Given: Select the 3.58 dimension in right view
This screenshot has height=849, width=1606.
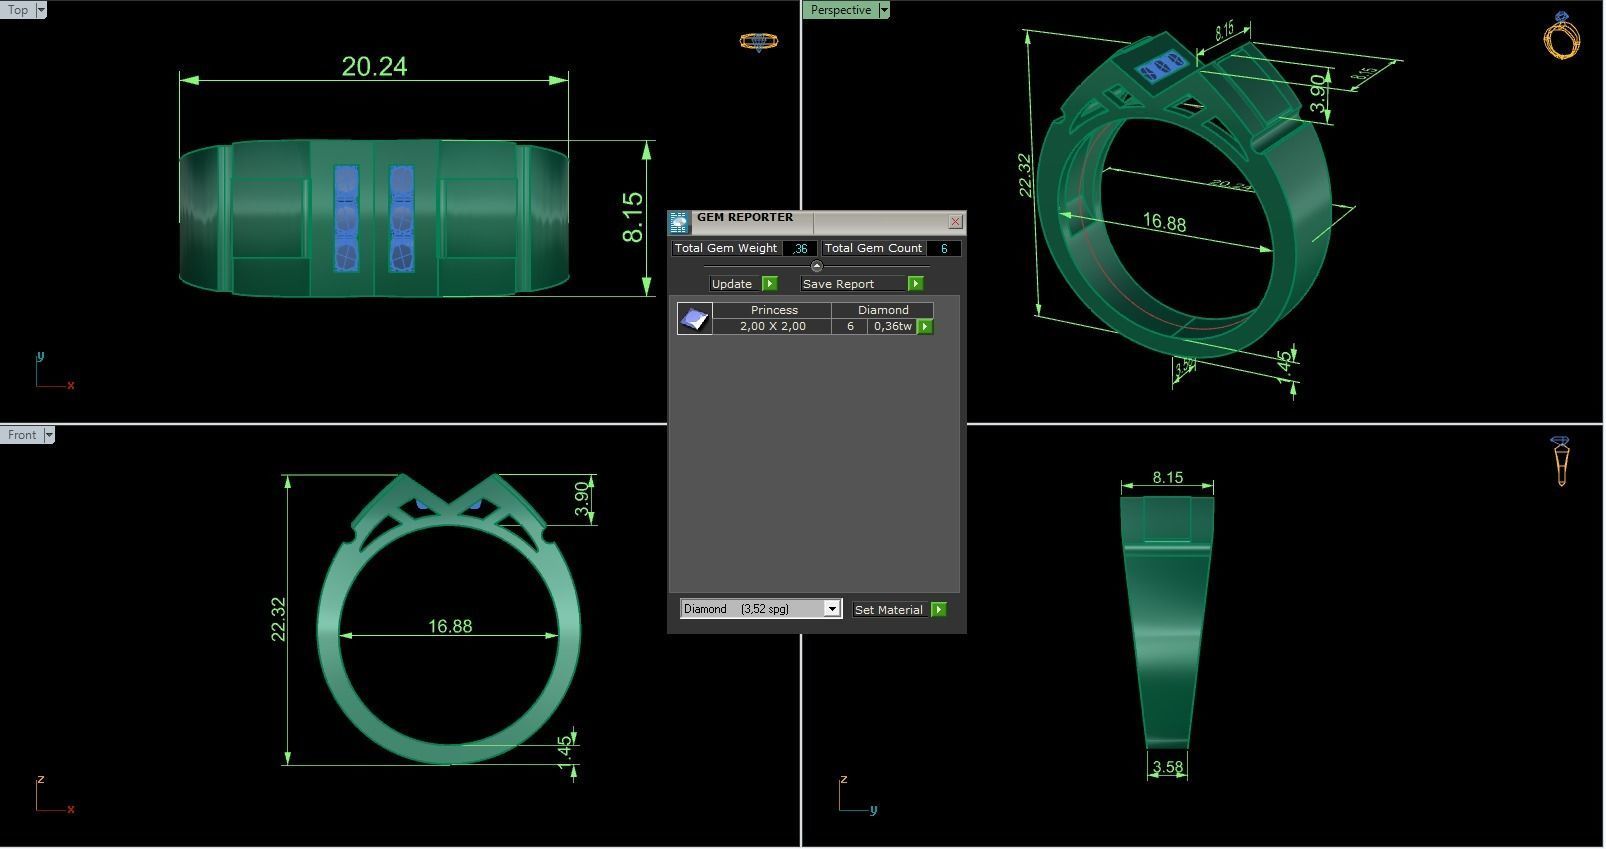Looking at the screenshot, I should [1167, 767].
